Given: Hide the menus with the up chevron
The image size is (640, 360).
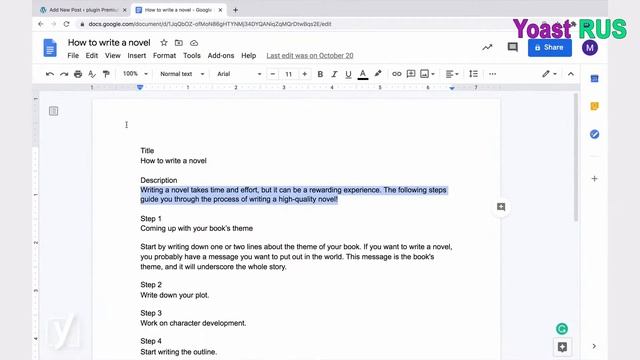Looking at the screenshot, I should pyautogui.click(x=571, y=74).
